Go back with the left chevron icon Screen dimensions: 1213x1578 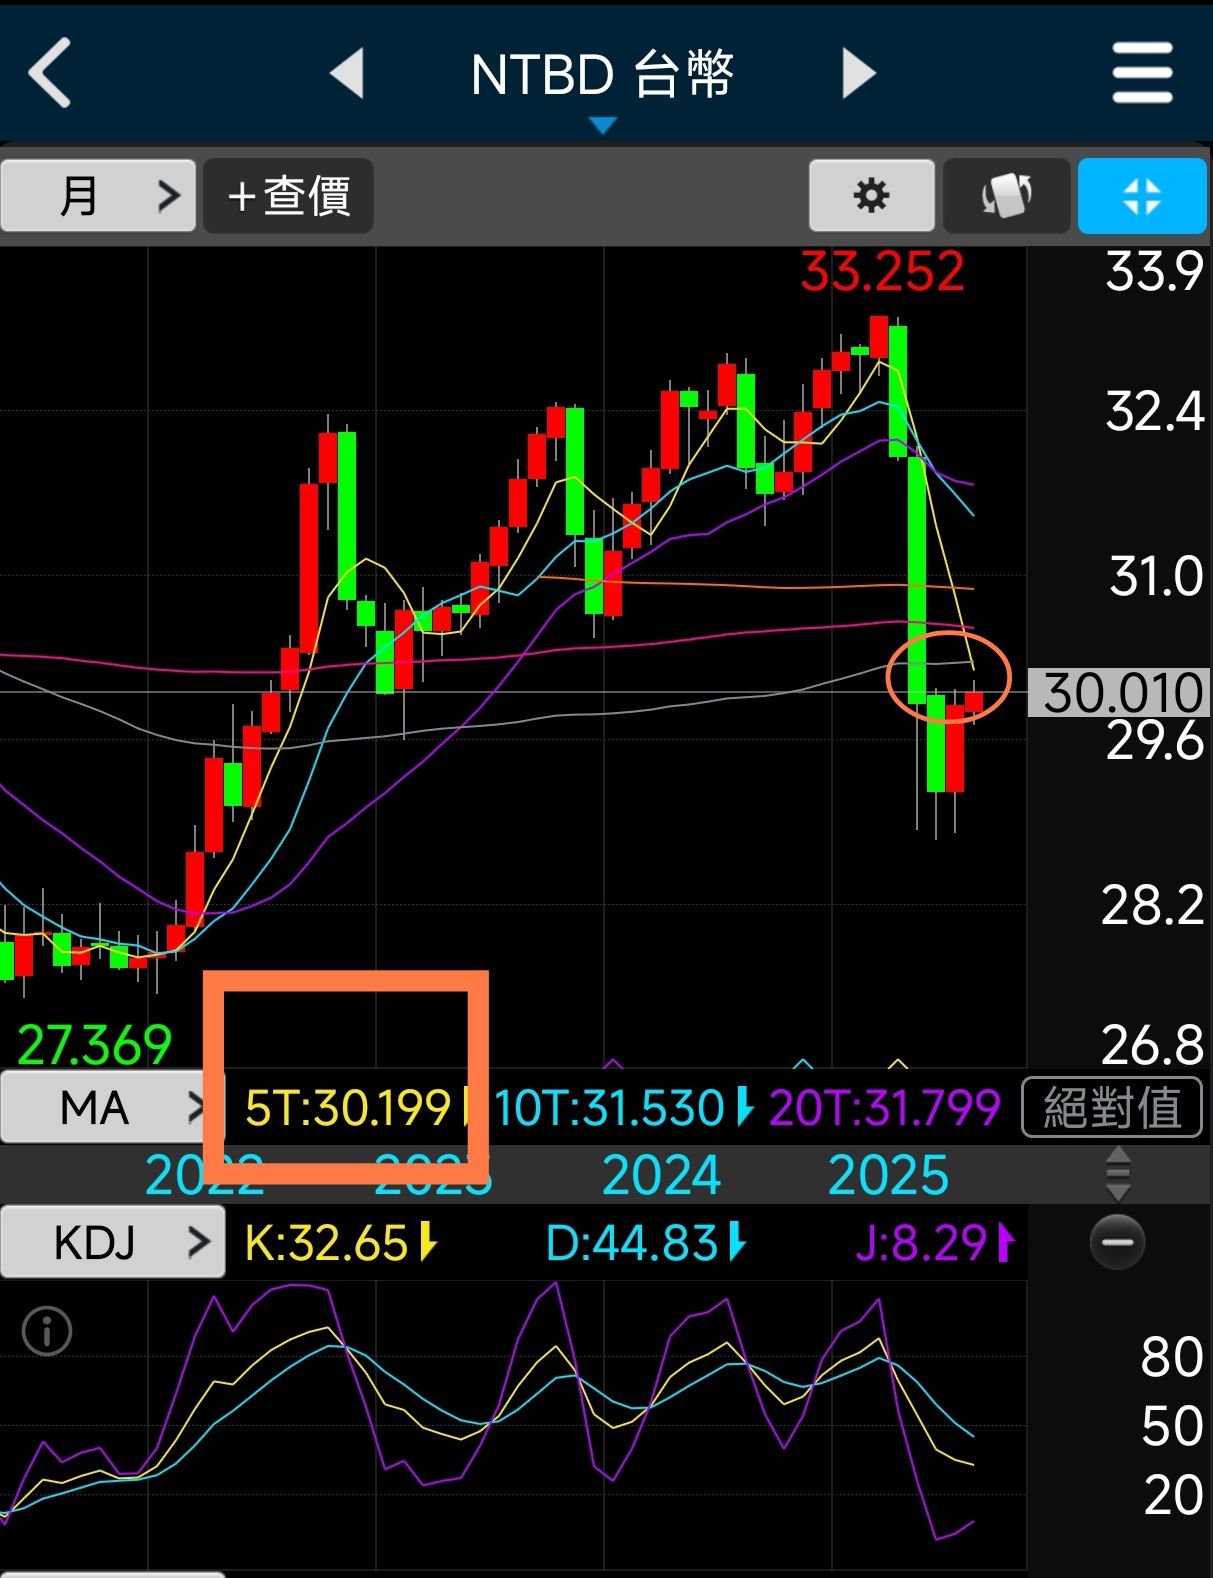pos(49,73)
